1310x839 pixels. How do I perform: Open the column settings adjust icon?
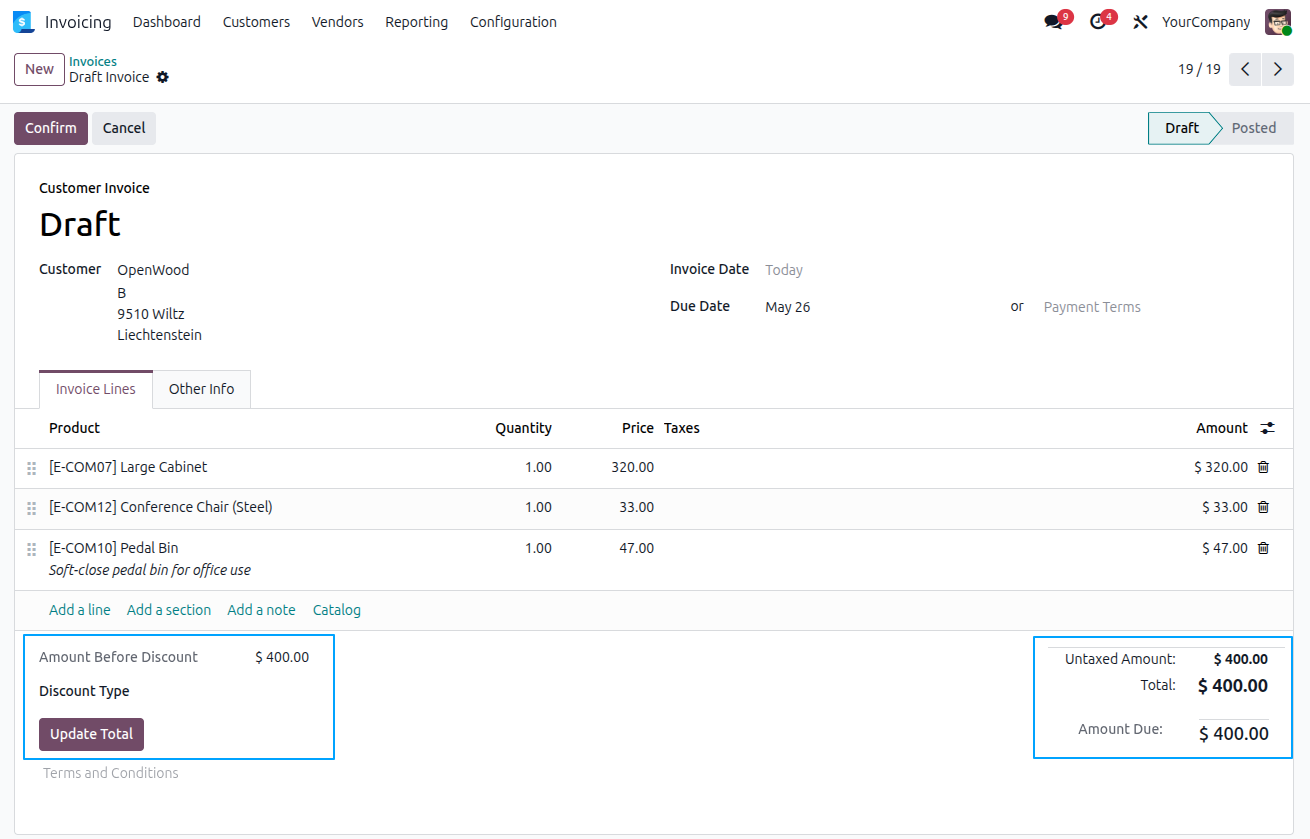1267,428
